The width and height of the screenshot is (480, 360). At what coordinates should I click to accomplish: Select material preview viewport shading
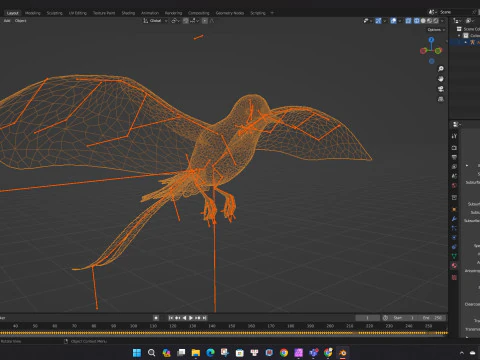click(429, 21)
